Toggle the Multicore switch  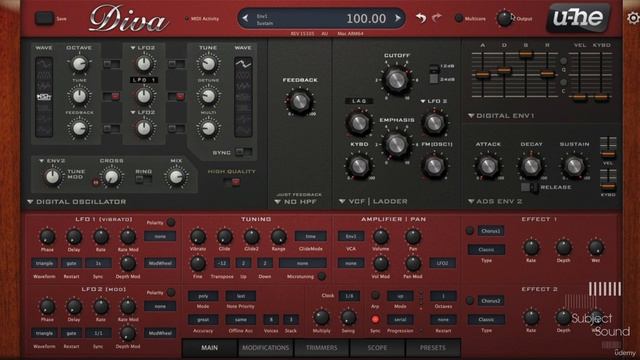459,18
